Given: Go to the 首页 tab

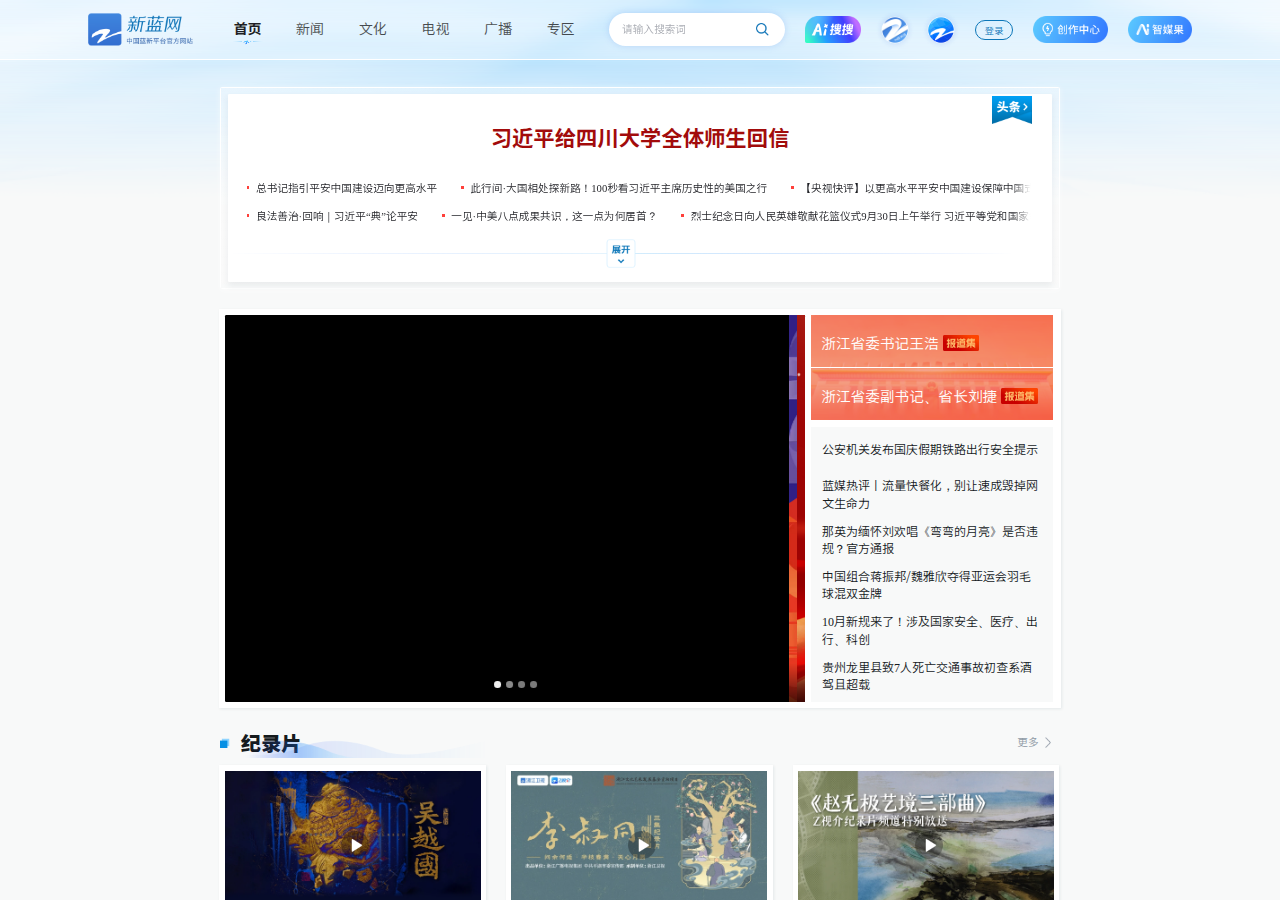Looking at the screenshot, I should 247,29.
